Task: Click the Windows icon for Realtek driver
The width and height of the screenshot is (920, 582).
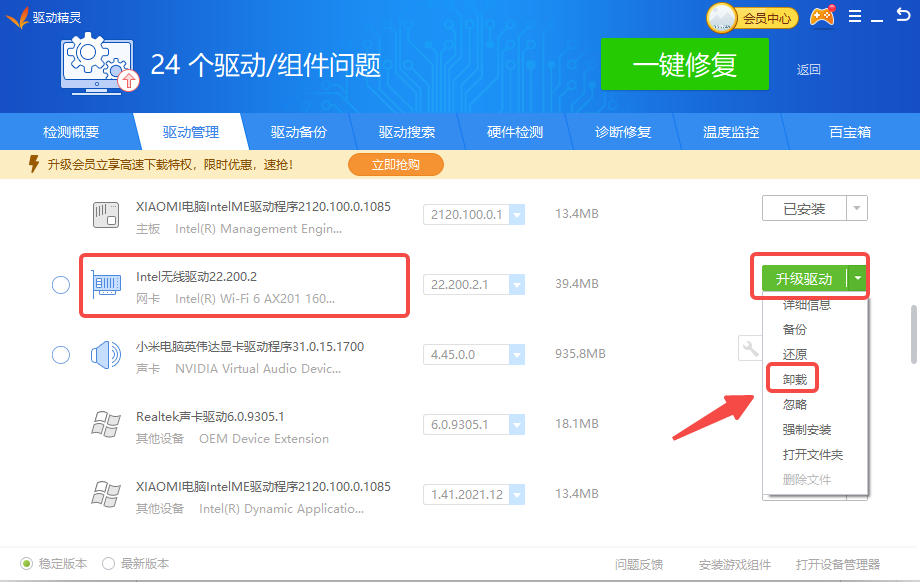Action: pyautogui.click(x=107, y=425)
